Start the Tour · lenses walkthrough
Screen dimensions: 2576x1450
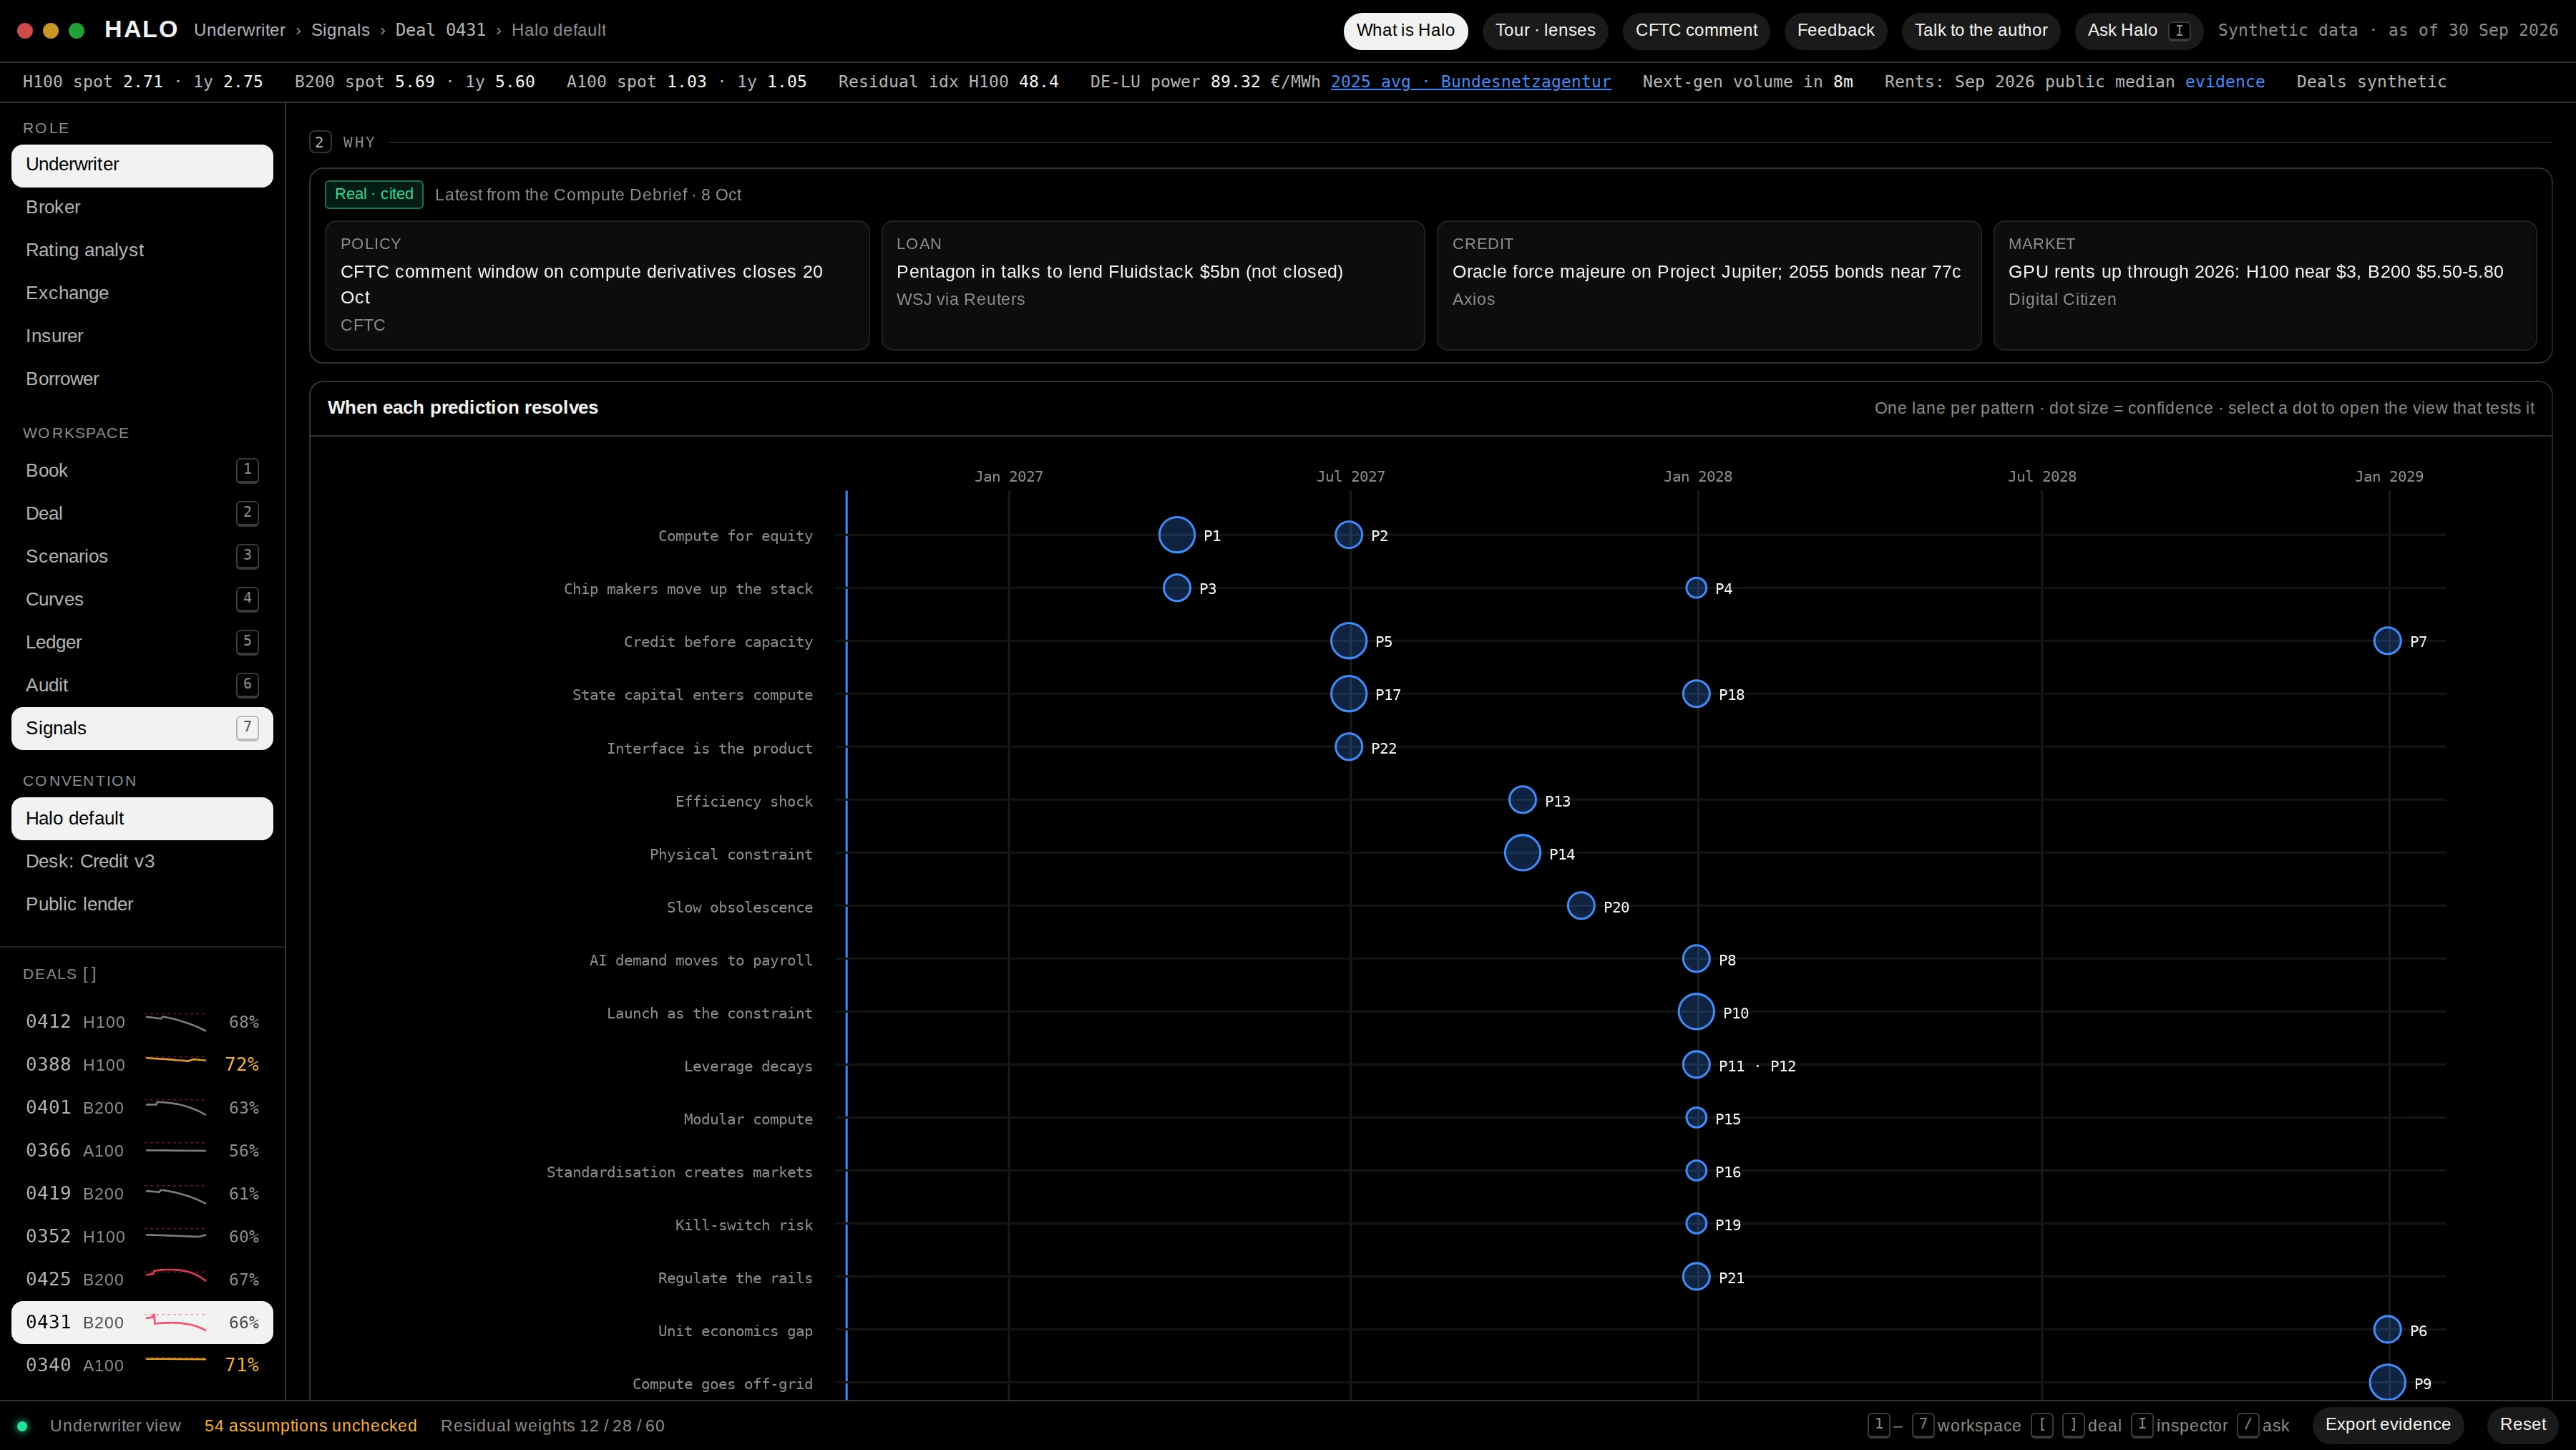(x=1545, y=30)
